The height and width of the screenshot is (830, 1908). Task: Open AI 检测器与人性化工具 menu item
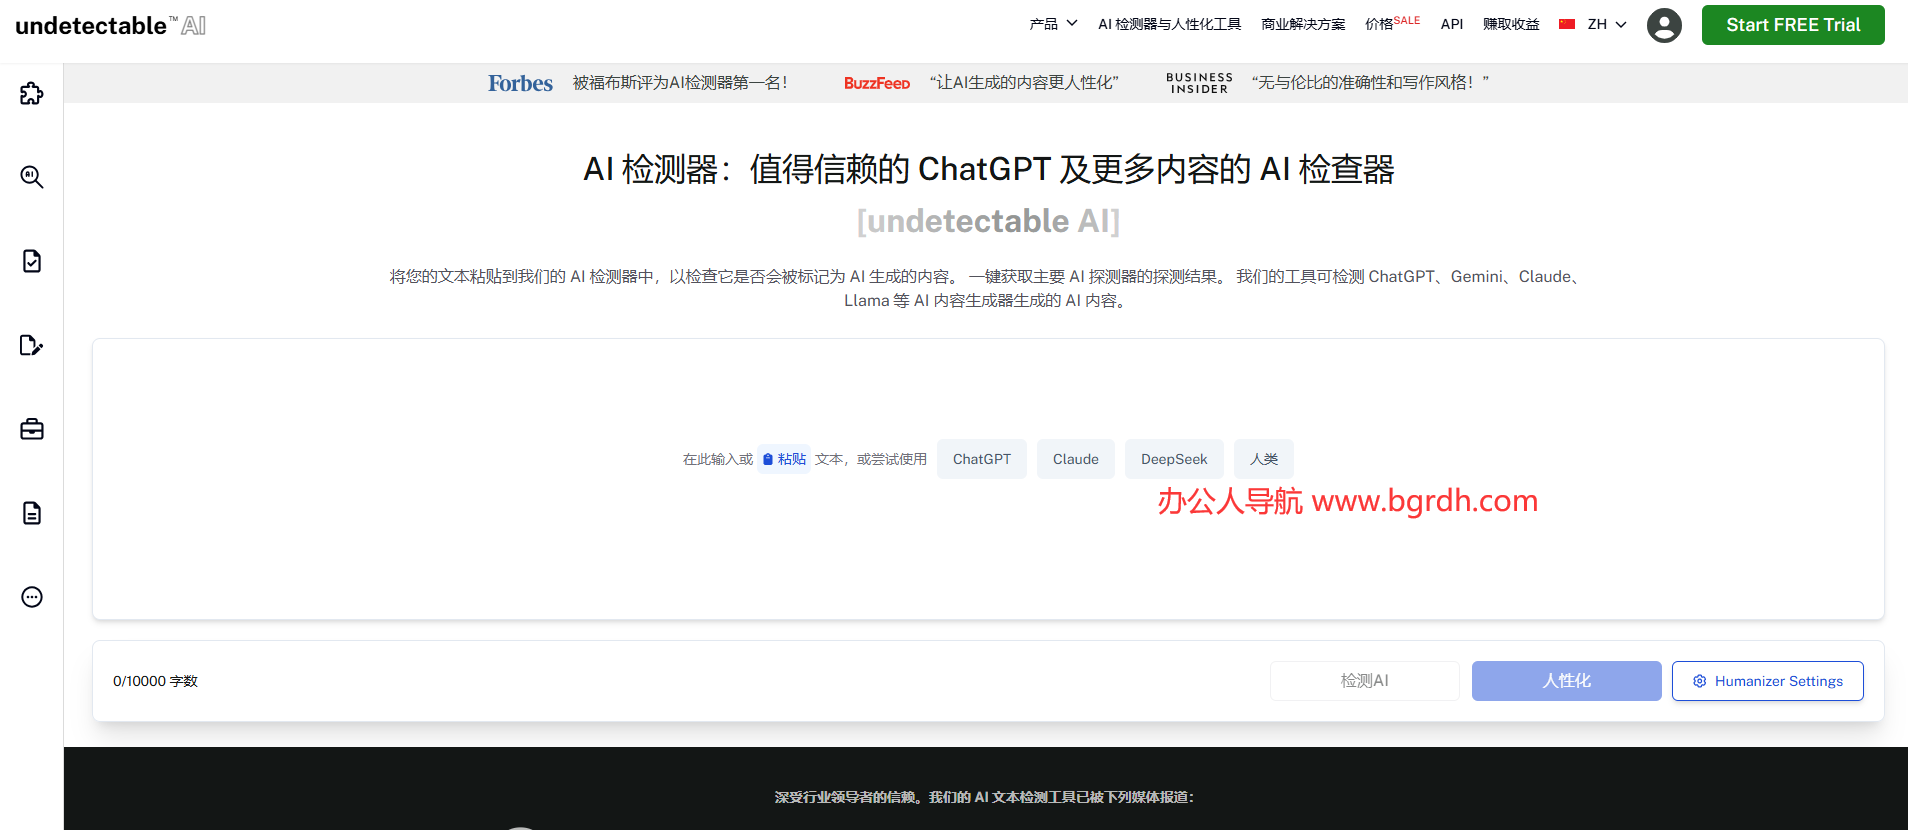click(1169, 24)
